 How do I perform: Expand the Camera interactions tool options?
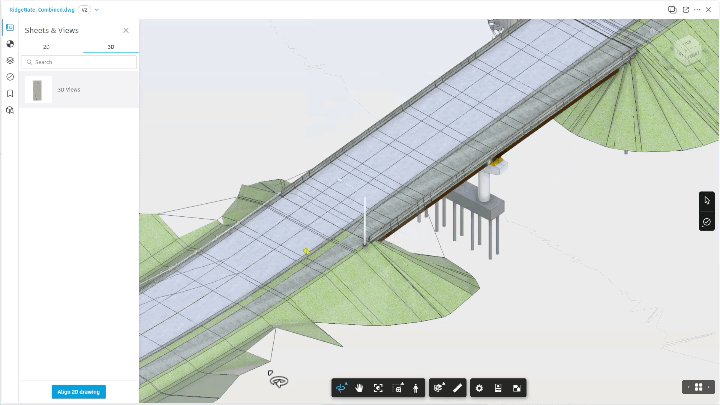pos(398,388)
